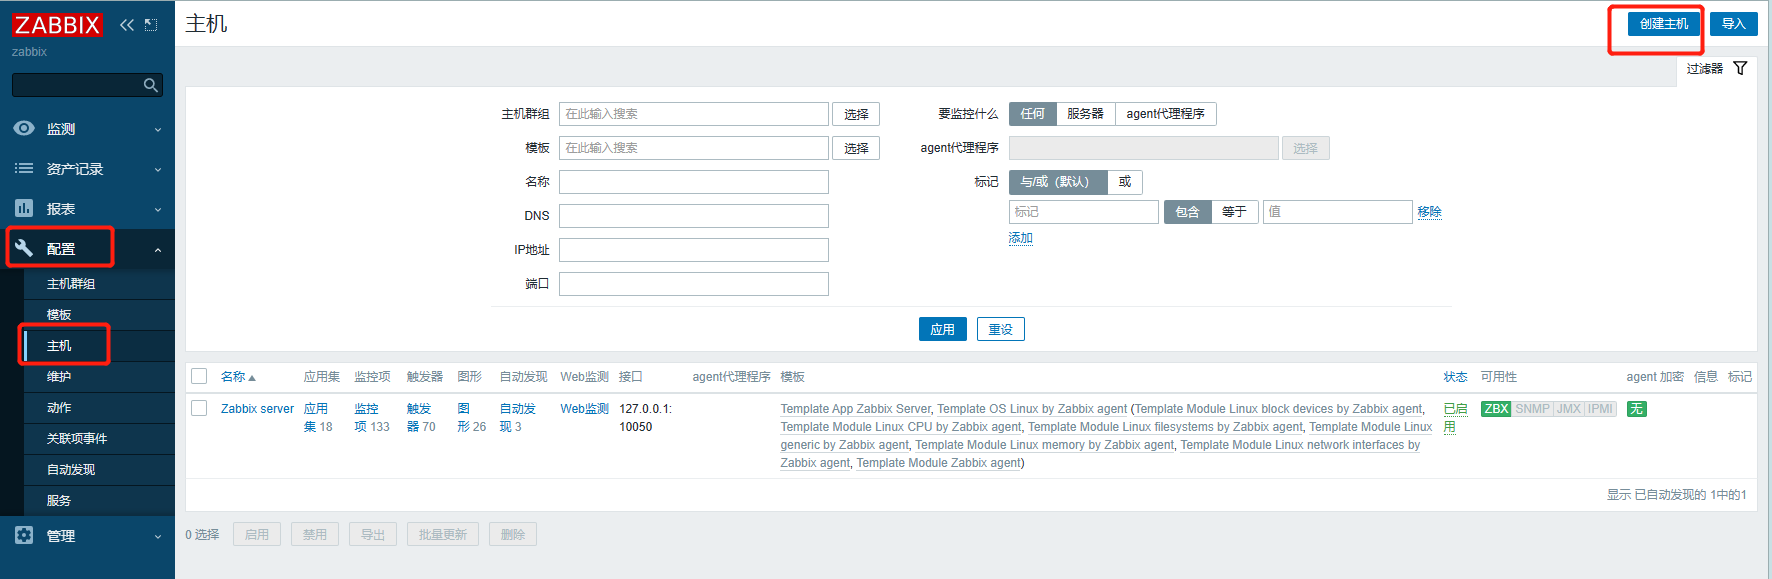Click the JMX availability badge
The height and width of the screenshot is (579, 1772).
point(1569,409)
